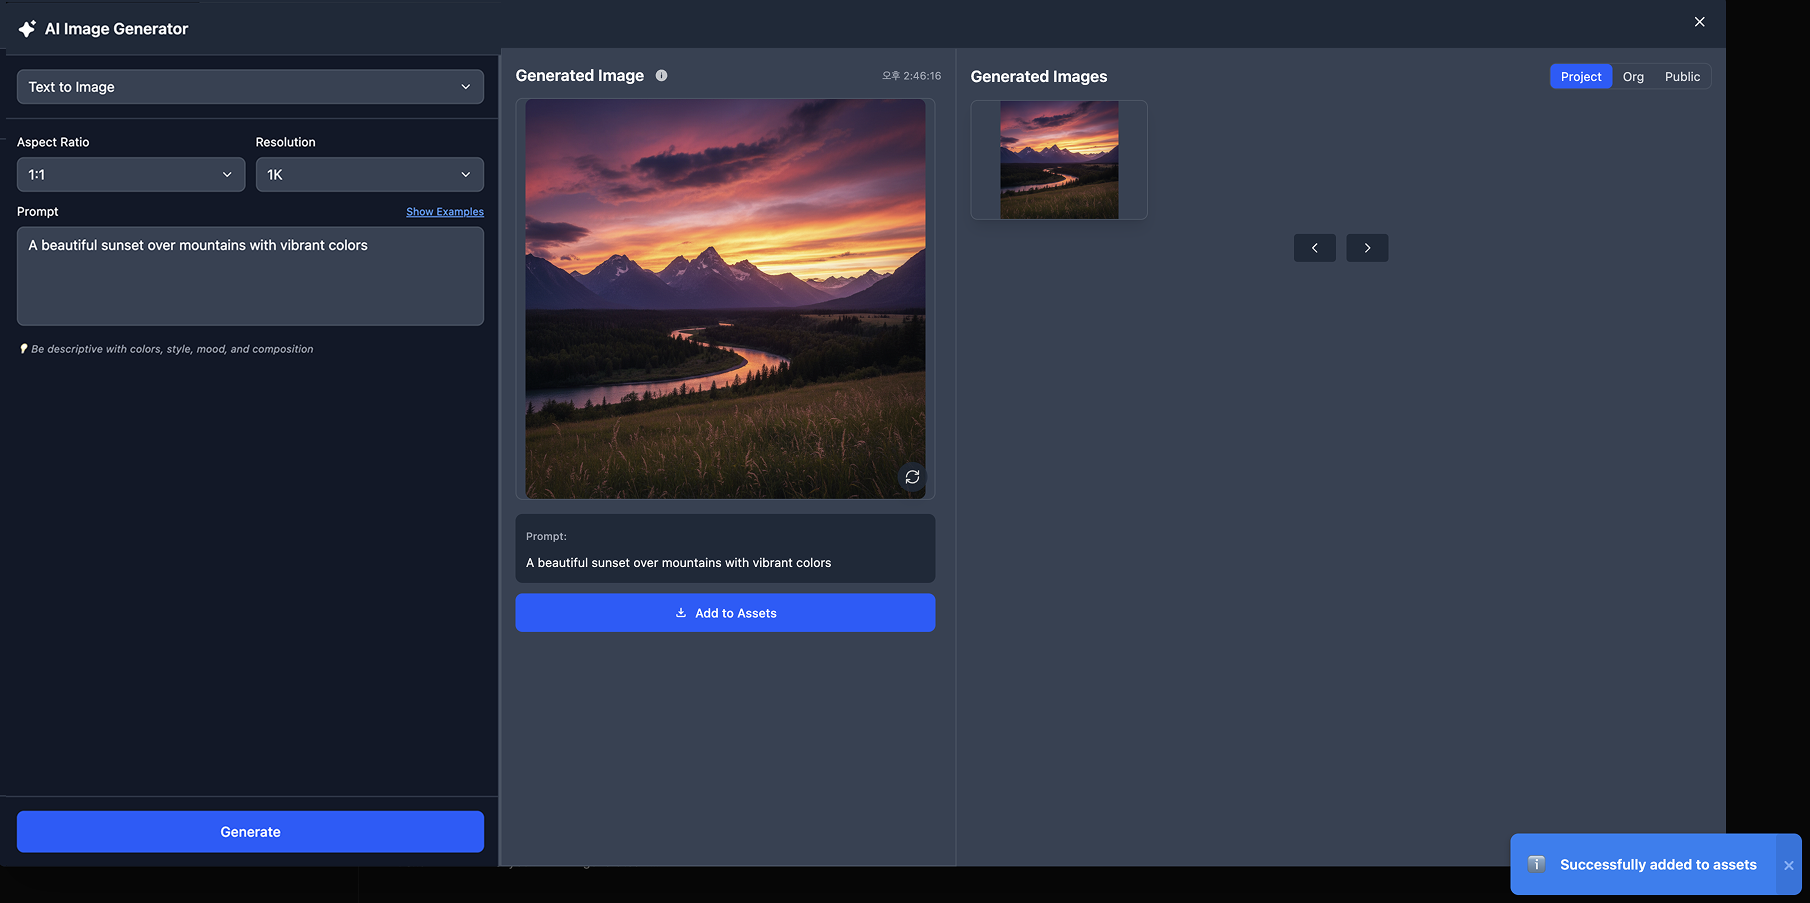
Task: Click the info icon in the toast notification
Action: coord(1536,864)
